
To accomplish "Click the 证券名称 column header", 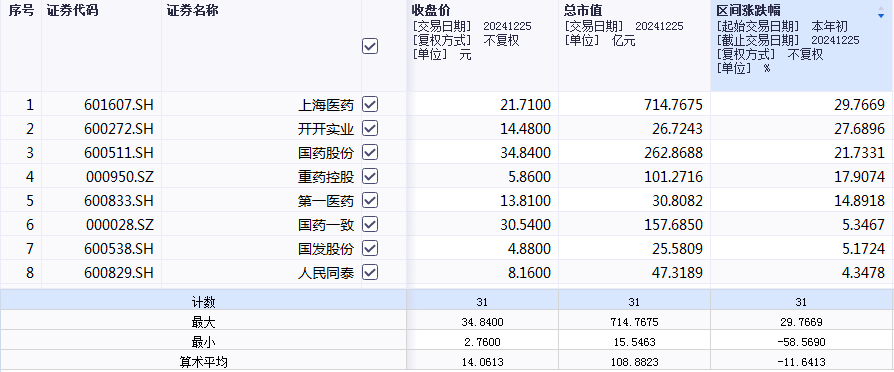I will tap(192, 10).
